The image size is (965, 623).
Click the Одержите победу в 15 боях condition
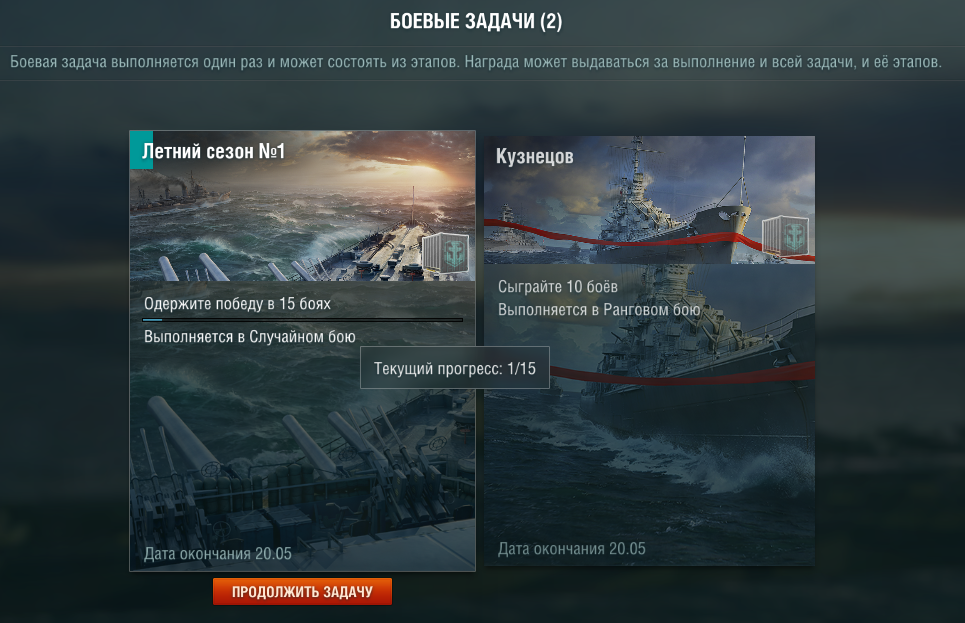pos(237,303)
